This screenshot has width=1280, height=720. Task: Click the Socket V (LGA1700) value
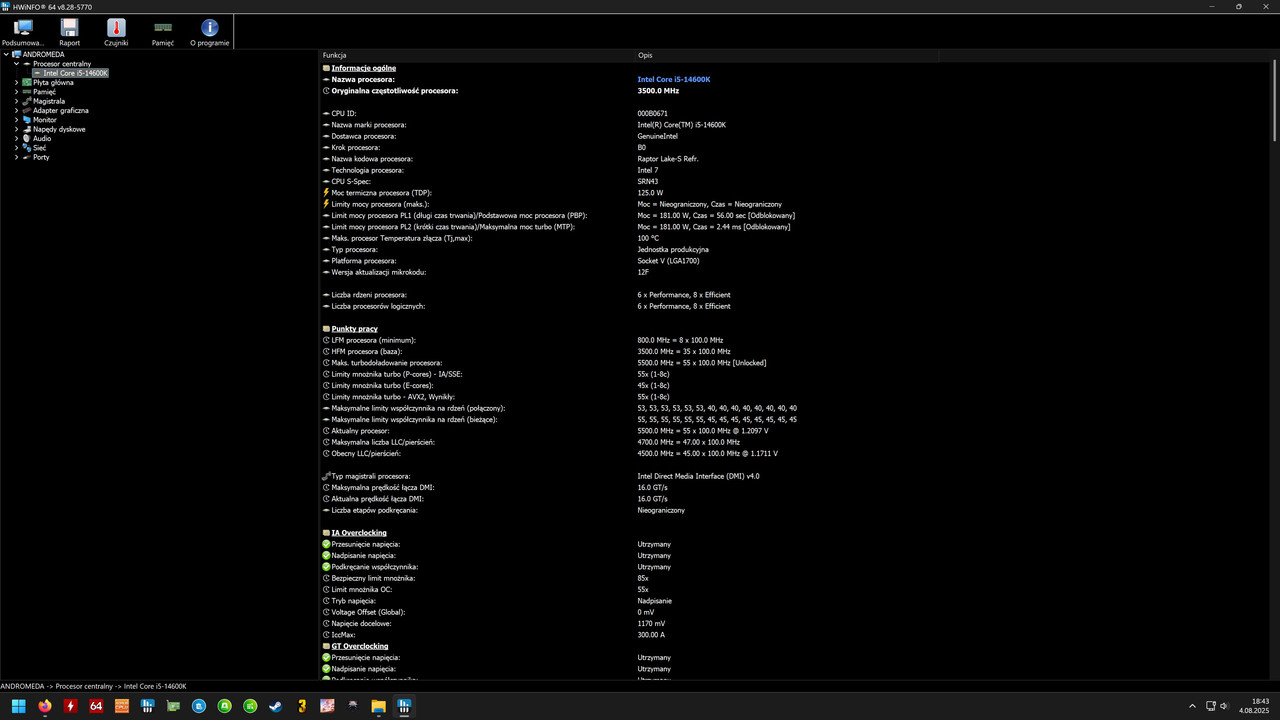tap(670, 261)
